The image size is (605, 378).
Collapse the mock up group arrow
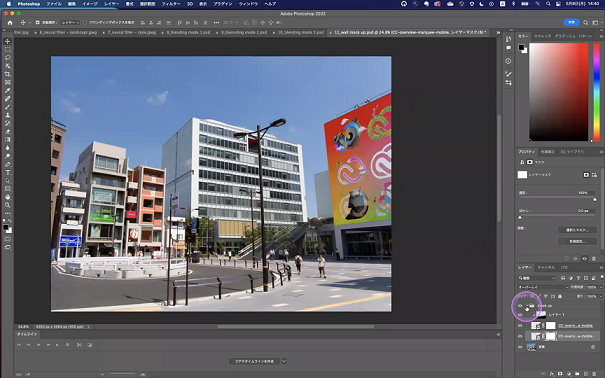click(x=527, y=306)
